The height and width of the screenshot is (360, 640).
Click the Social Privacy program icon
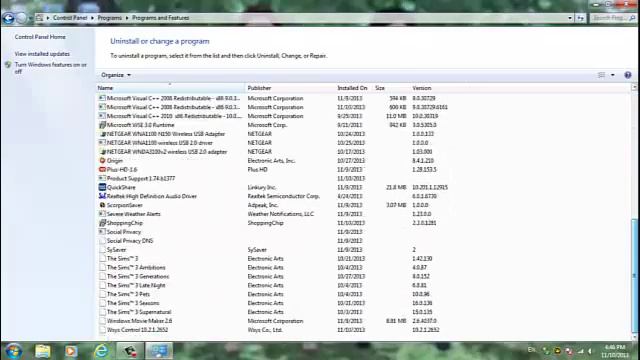pos(102,232)
